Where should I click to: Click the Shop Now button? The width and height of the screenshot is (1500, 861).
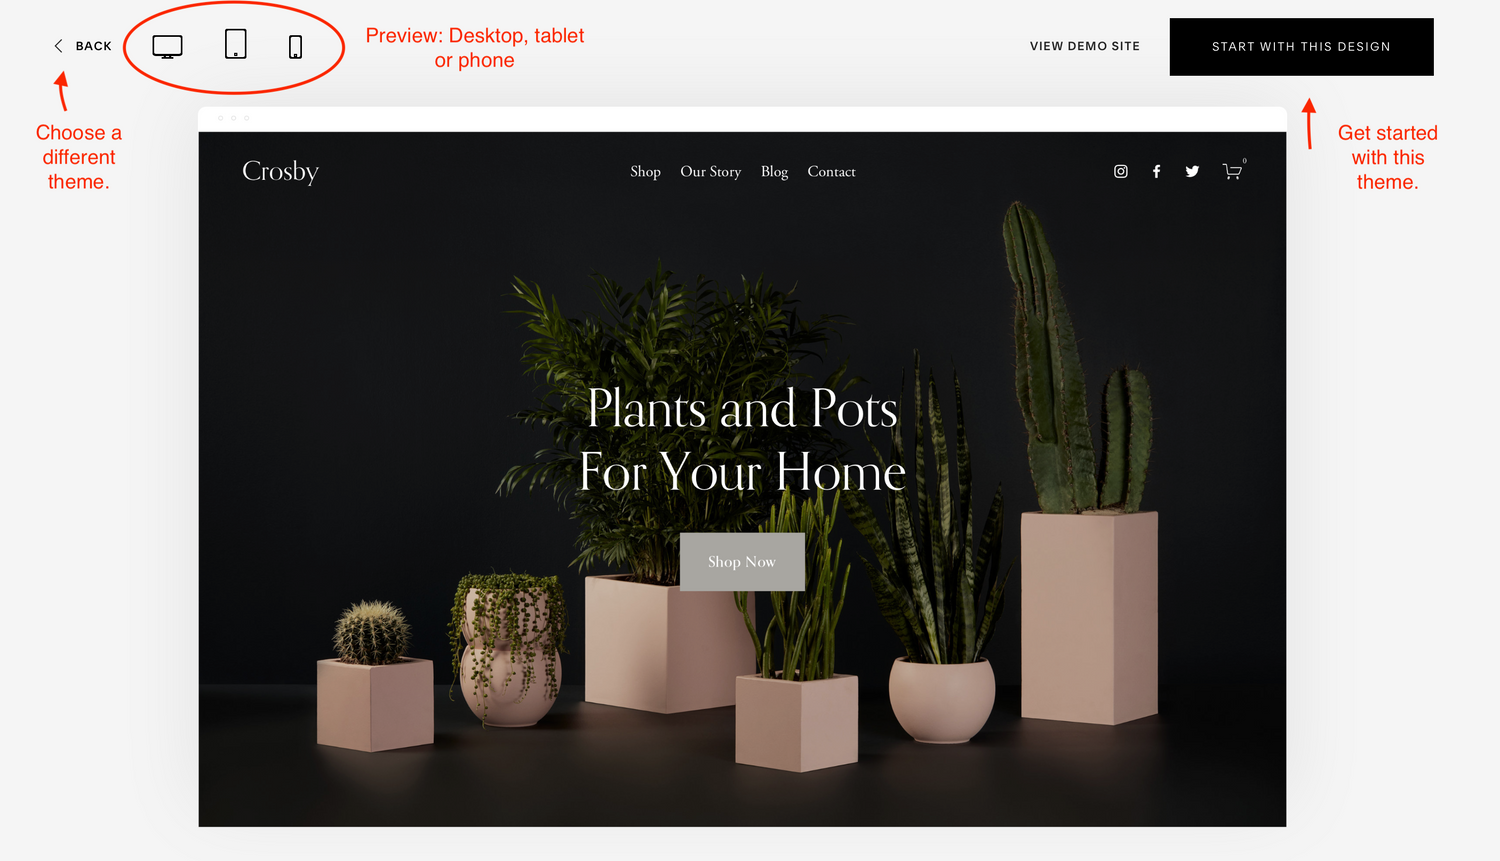point(742,562)
